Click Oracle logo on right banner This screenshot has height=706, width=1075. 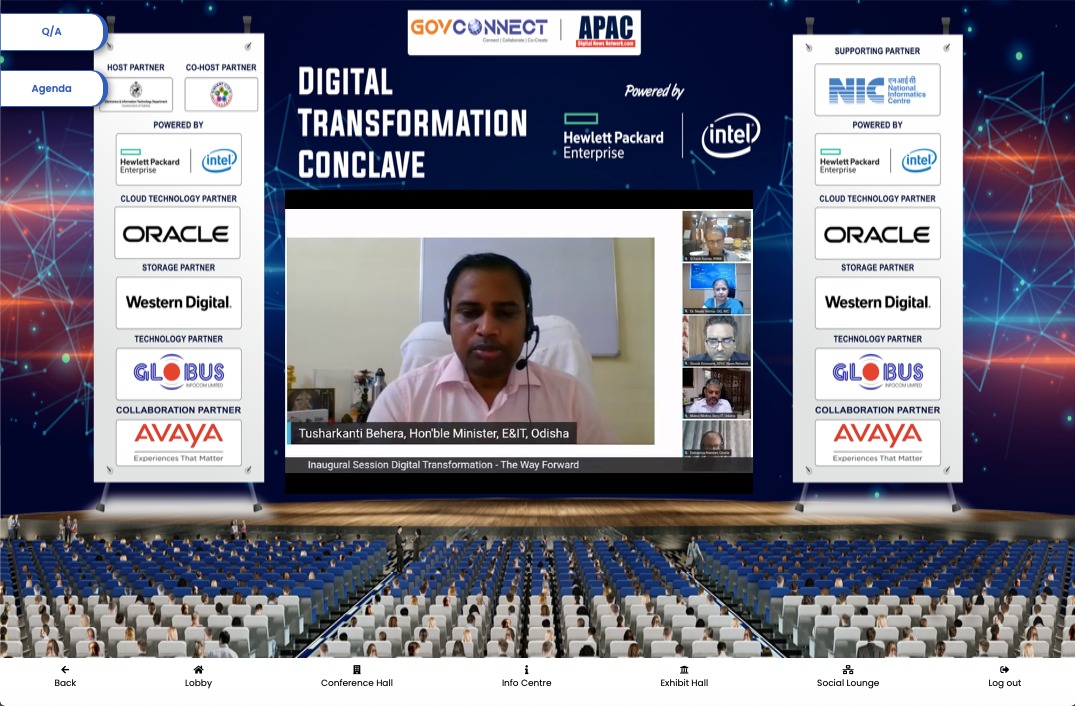coord(878,234)
